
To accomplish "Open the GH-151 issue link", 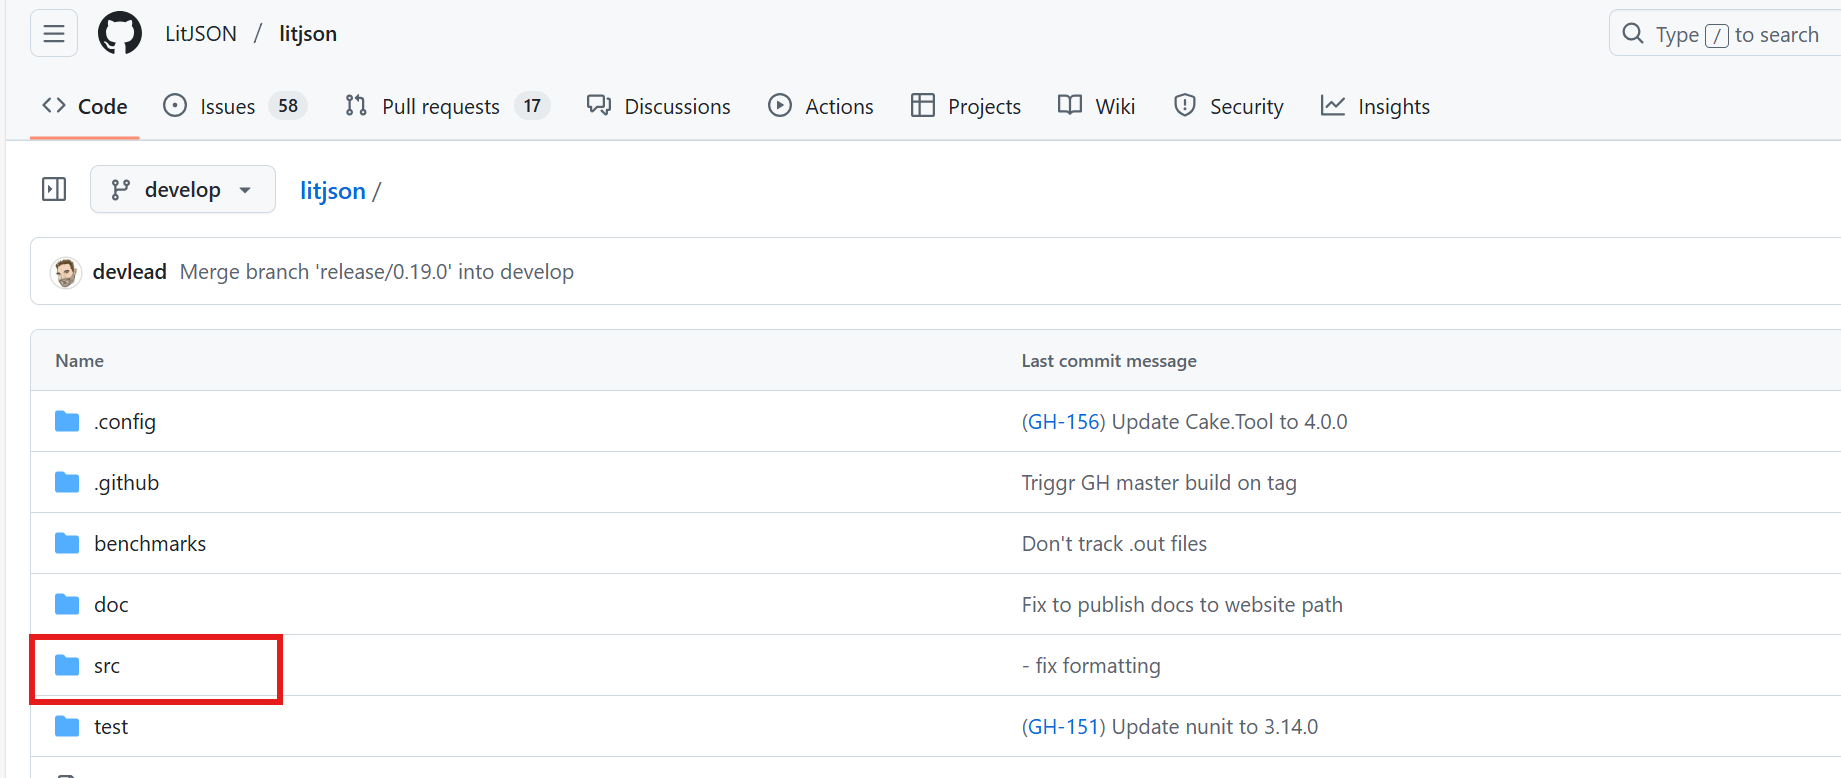I will [x=1064, y=727].
